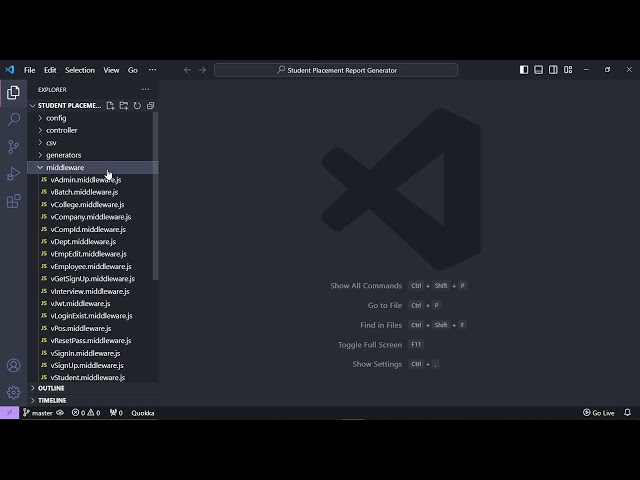Open vAdmin.middleware.js file
Image resolution: width=640 pixels, height=480 pixels.
pos(93,180)
